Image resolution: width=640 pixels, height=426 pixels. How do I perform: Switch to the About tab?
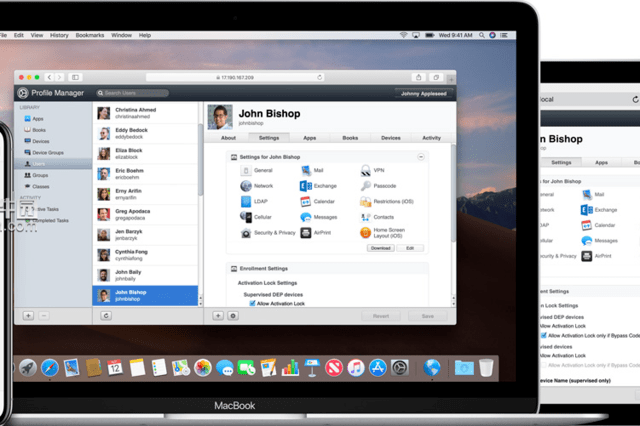(228, 138)
